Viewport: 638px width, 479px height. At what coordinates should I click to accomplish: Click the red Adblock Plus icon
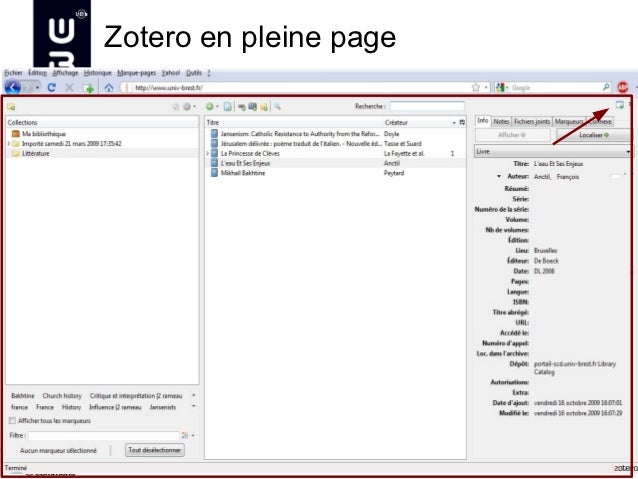coord(623,87)
